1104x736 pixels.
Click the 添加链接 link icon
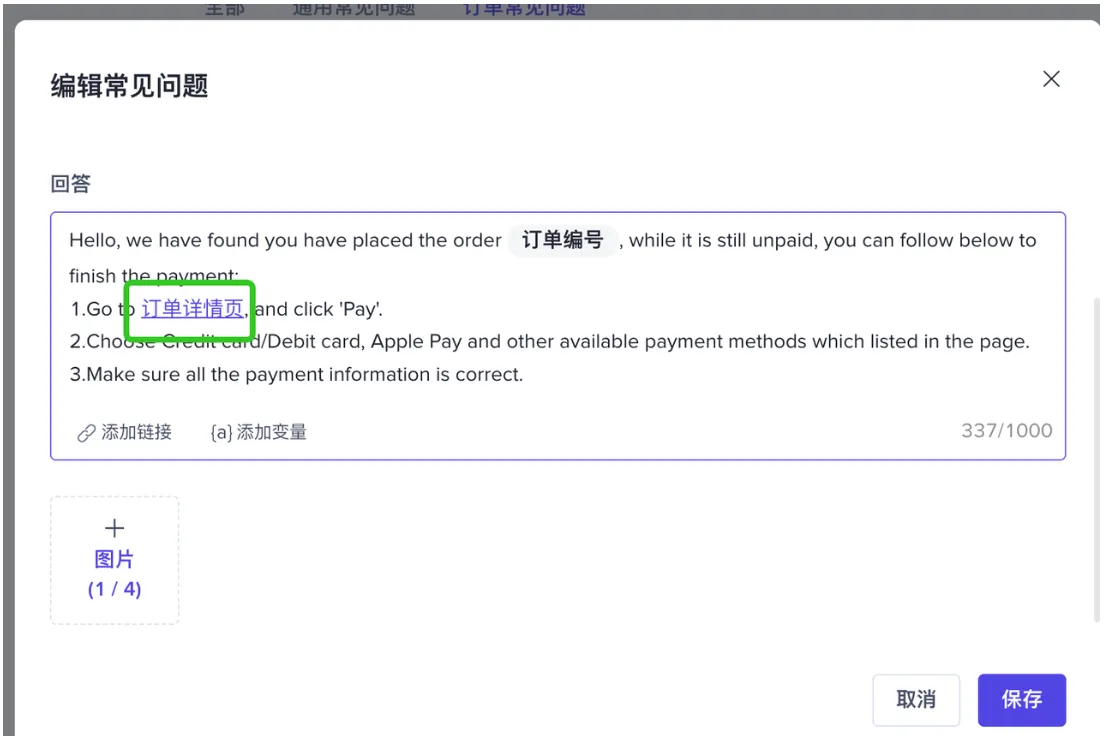click(x=86, y=432)
